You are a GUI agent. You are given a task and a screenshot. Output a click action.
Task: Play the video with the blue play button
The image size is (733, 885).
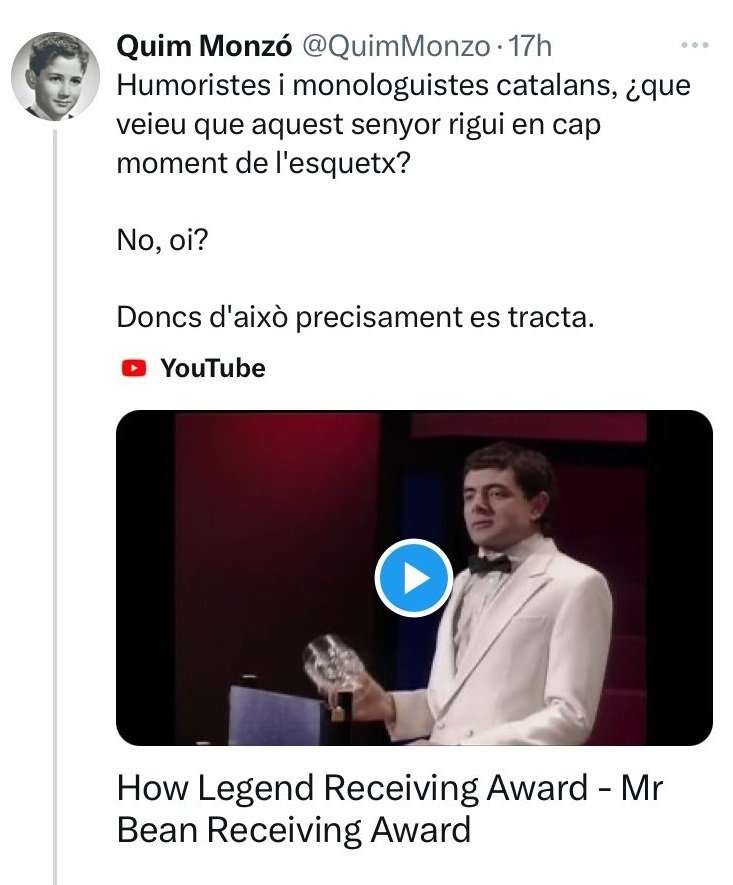coord(414,578)
